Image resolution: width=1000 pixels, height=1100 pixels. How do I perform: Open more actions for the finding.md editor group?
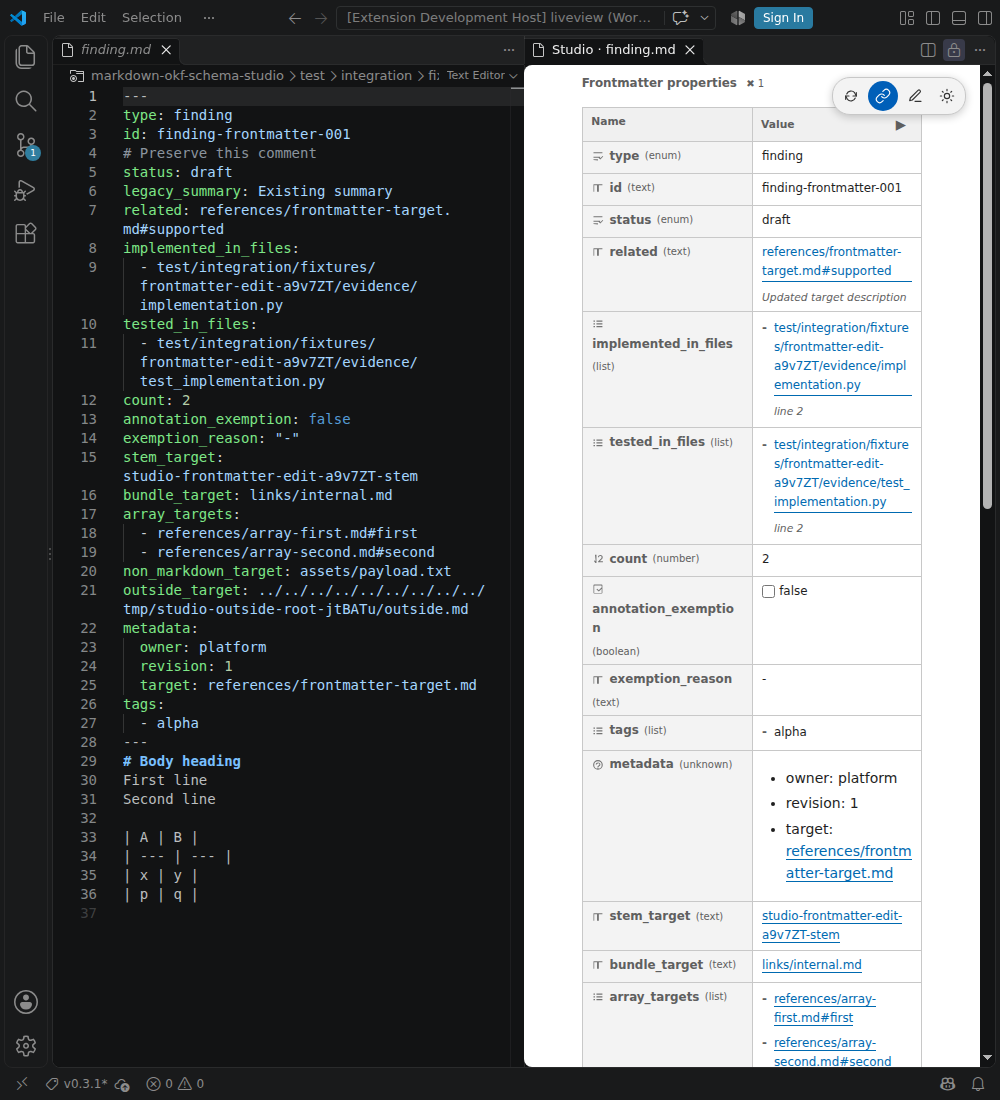click(509, 50)
